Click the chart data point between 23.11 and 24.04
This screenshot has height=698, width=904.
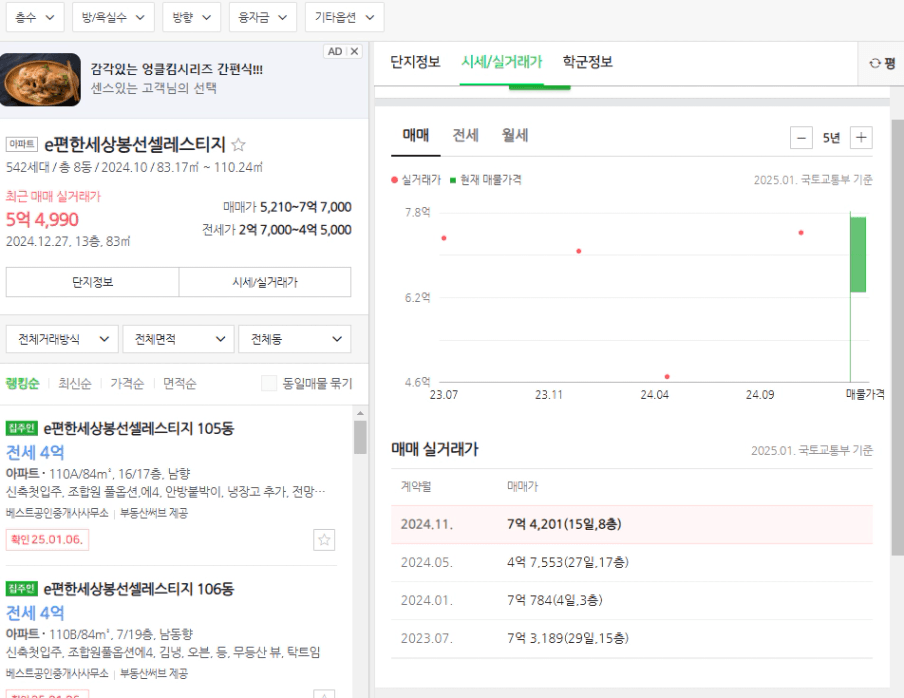pos(579,251)
